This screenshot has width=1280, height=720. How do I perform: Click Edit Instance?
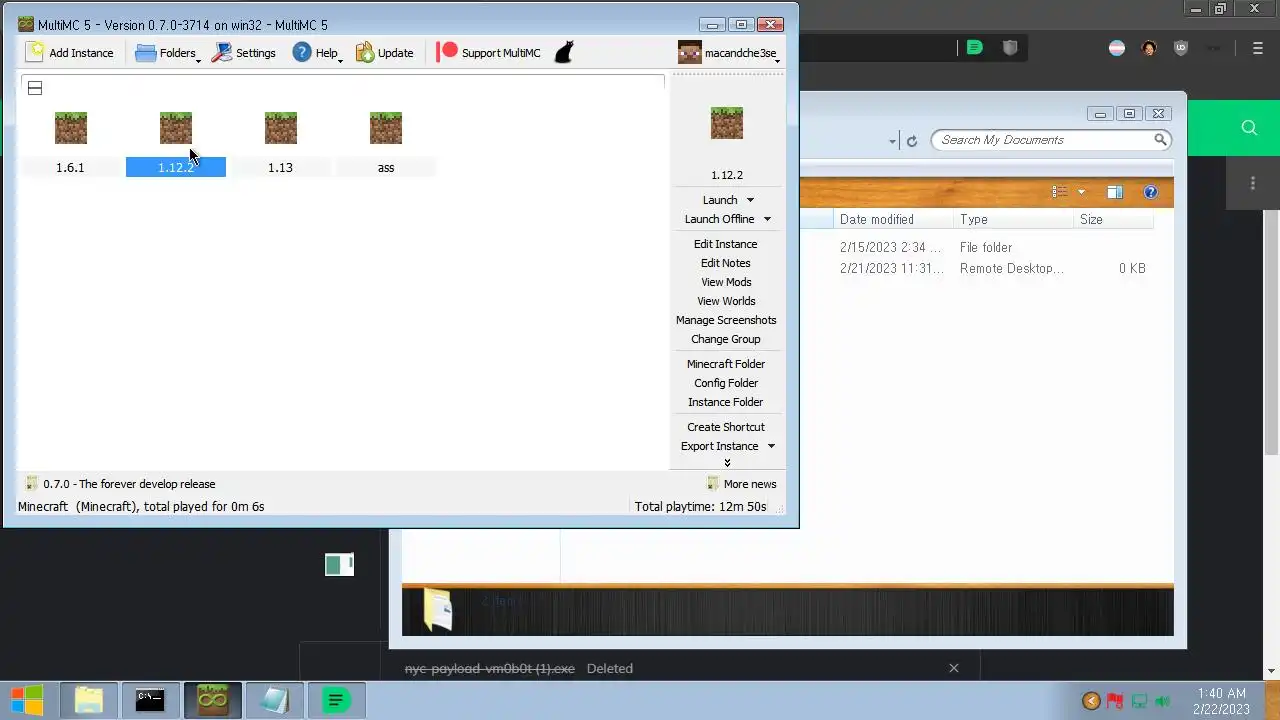coord(726,244)
